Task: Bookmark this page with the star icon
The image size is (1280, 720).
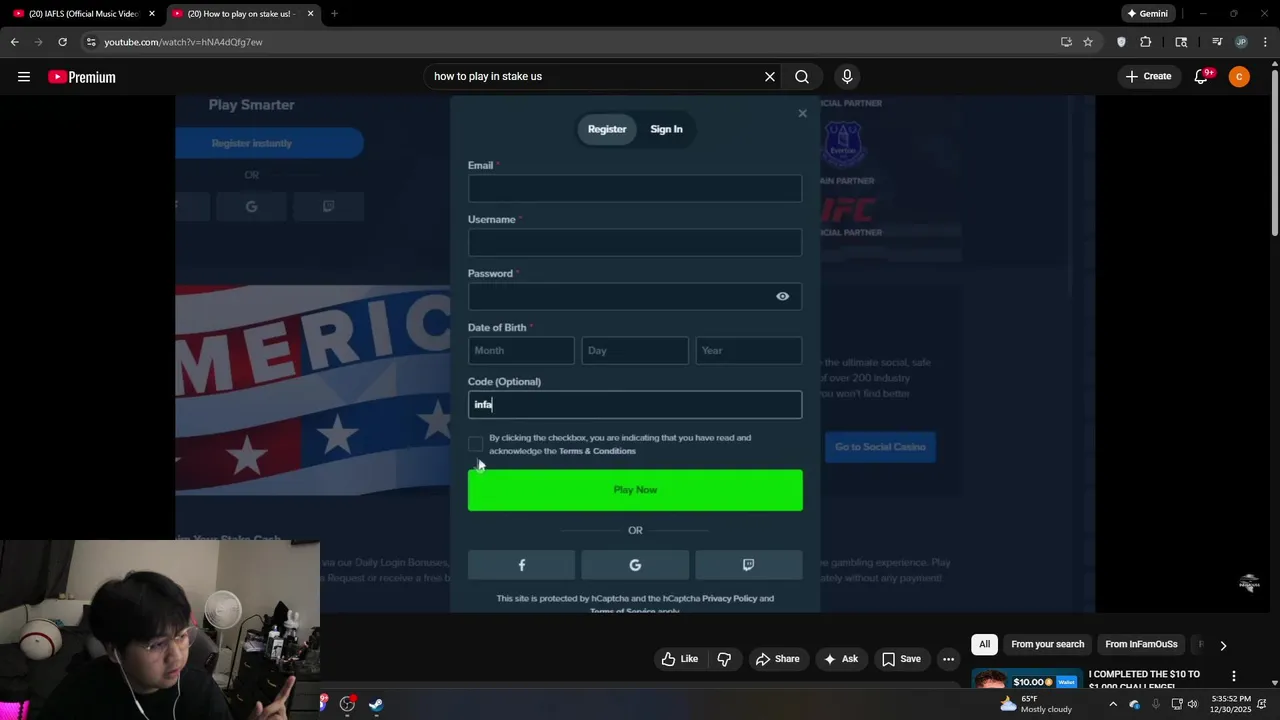Action: 1088,42
